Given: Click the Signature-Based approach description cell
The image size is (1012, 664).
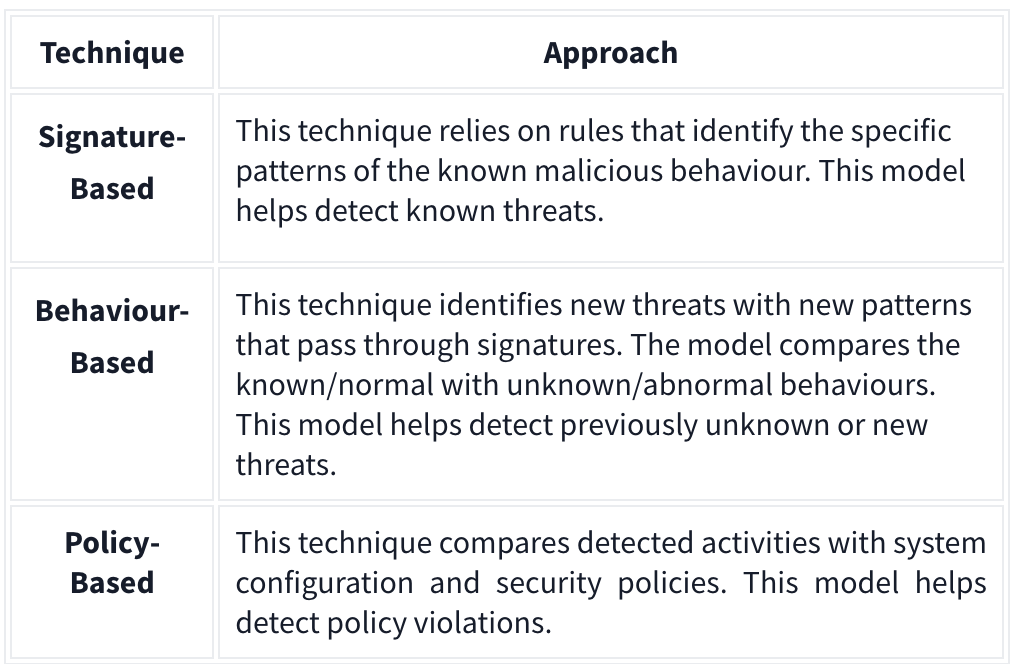Looking at the screenshot, I should click(611, 178).
